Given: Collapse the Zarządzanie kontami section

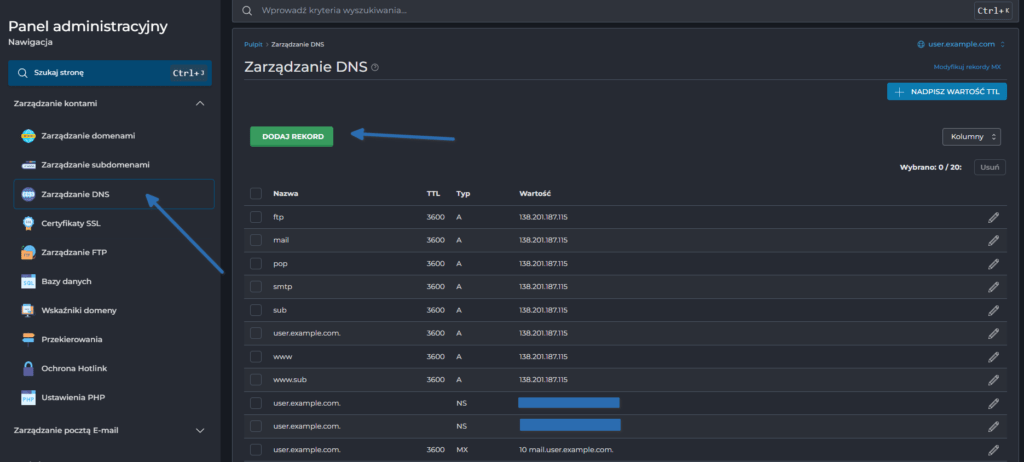Looking at the screenshot, I should (200, 103).
